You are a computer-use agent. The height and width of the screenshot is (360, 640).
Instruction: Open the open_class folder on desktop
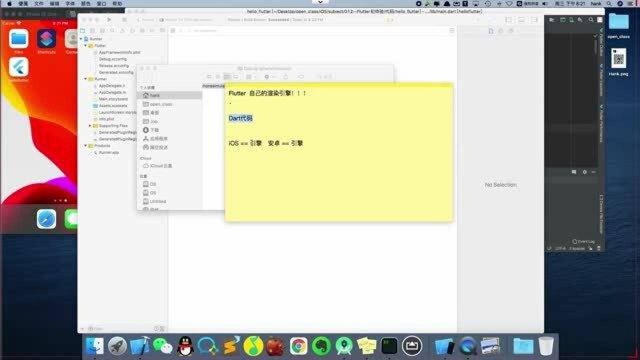(618, 25)
